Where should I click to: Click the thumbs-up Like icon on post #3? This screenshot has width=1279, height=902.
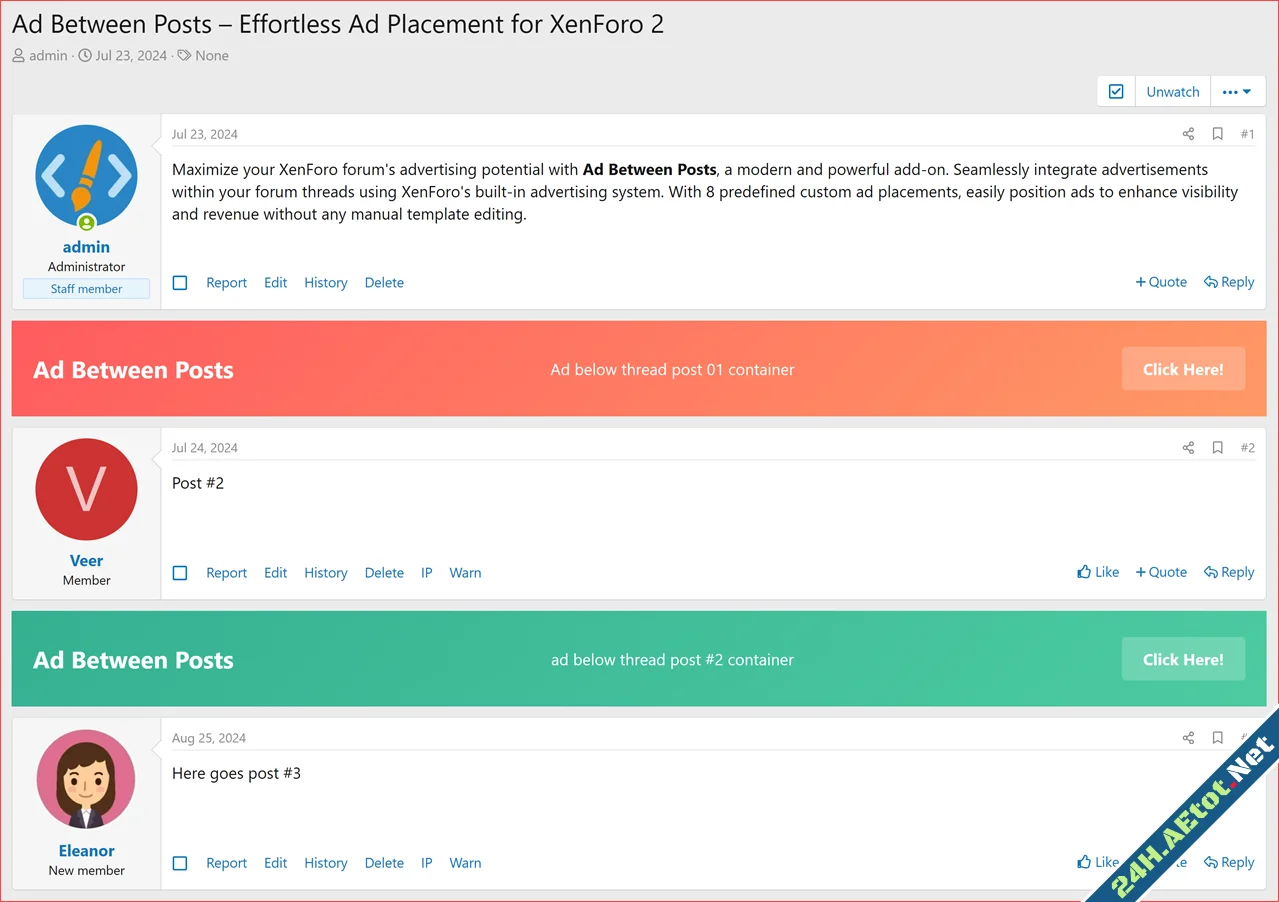(1086, 861)
